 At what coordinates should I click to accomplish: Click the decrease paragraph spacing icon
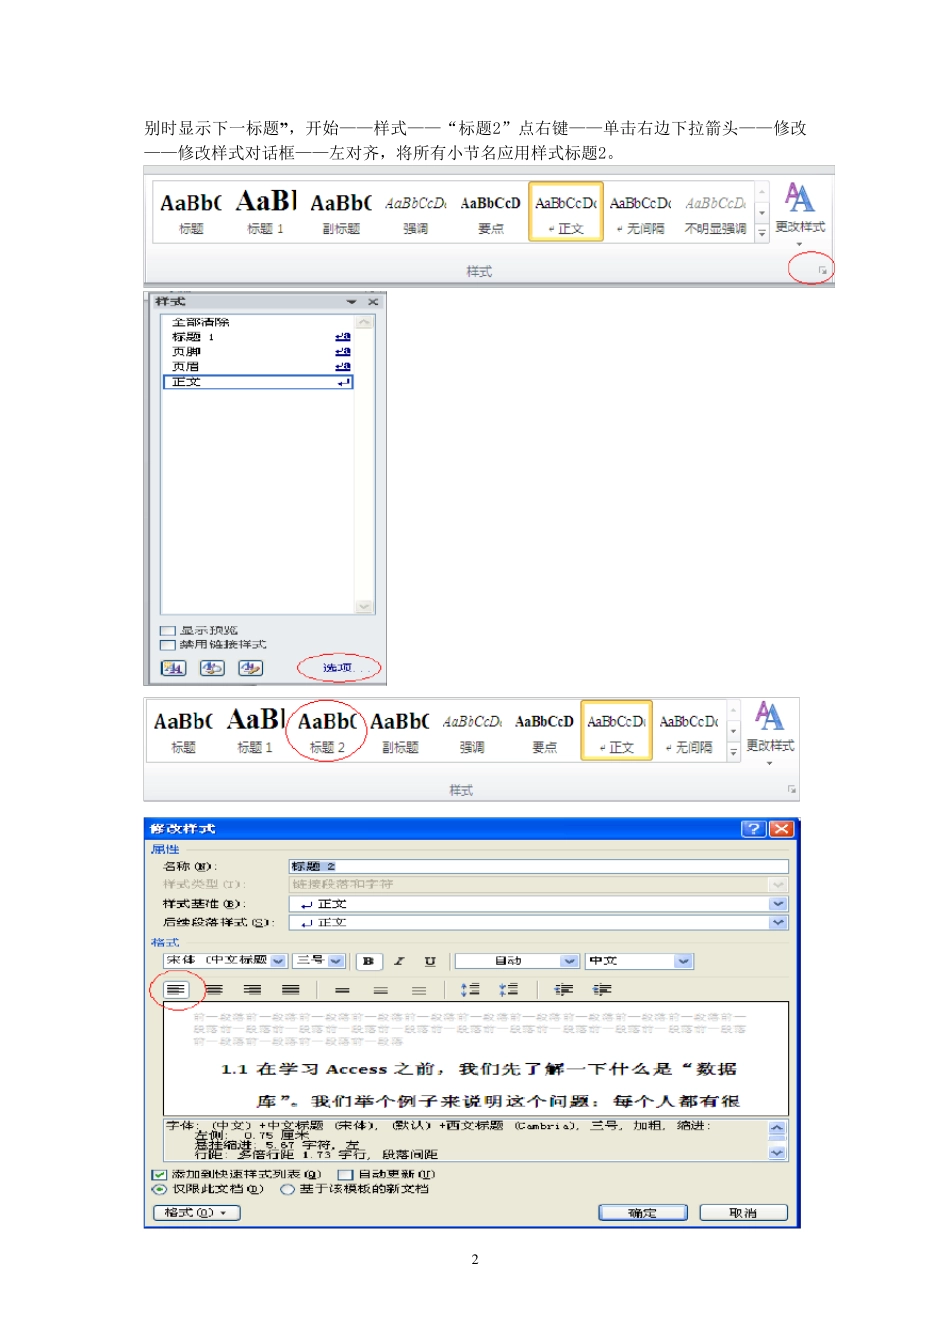(x=508, y=990)
